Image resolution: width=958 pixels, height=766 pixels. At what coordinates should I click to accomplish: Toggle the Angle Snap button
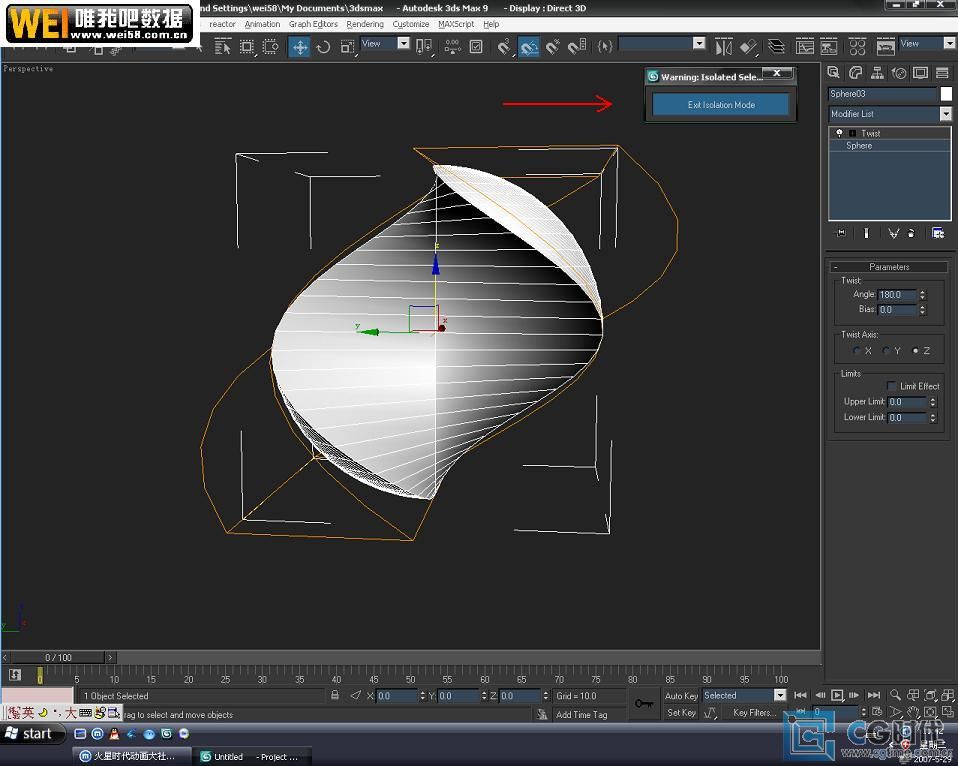tap(528, 46)
